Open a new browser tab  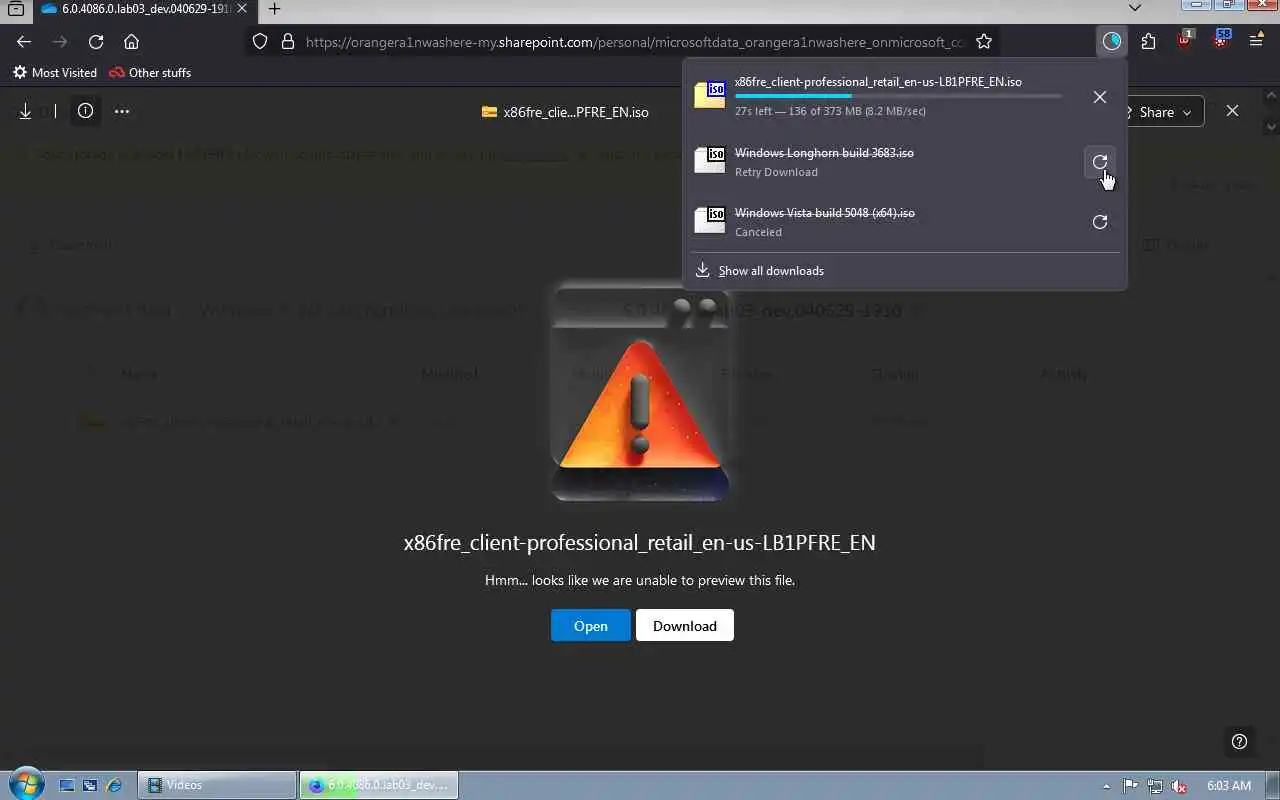click(274, 9)
